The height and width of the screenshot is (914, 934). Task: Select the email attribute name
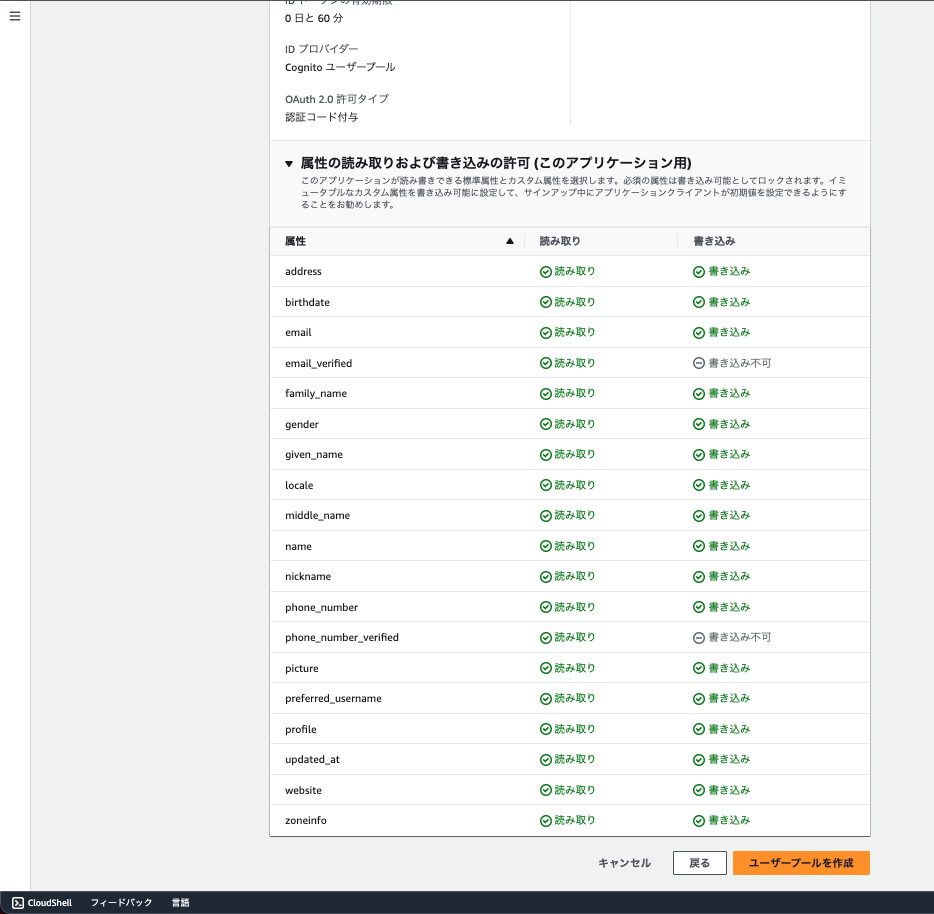(298, 332)
